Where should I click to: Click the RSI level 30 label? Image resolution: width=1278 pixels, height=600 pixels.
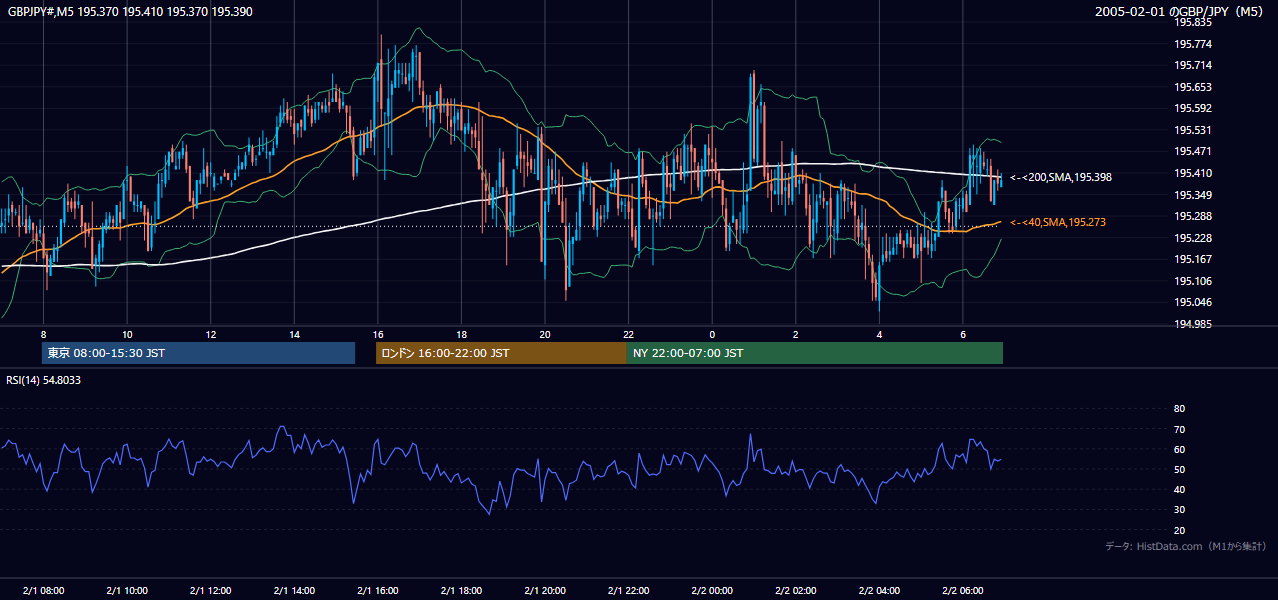tap(1179, 510)
